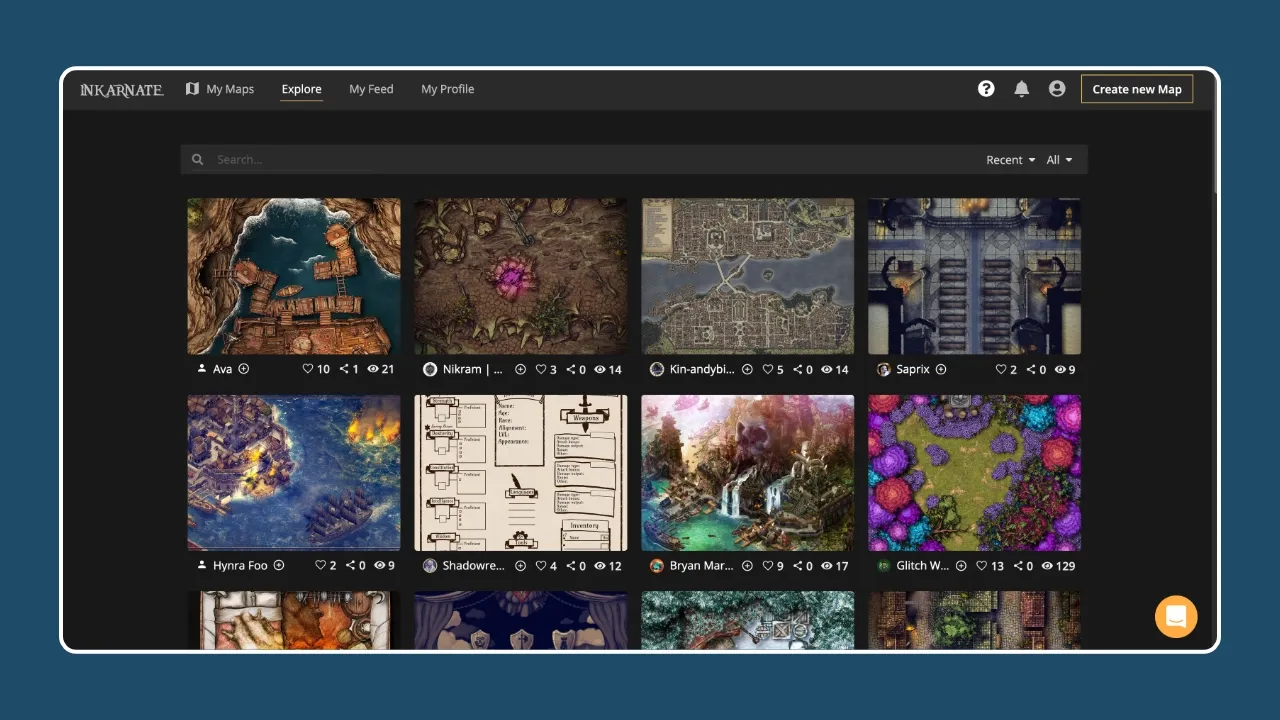
Task: Click the map icon beside My Maps
Action: pos(192,88)
